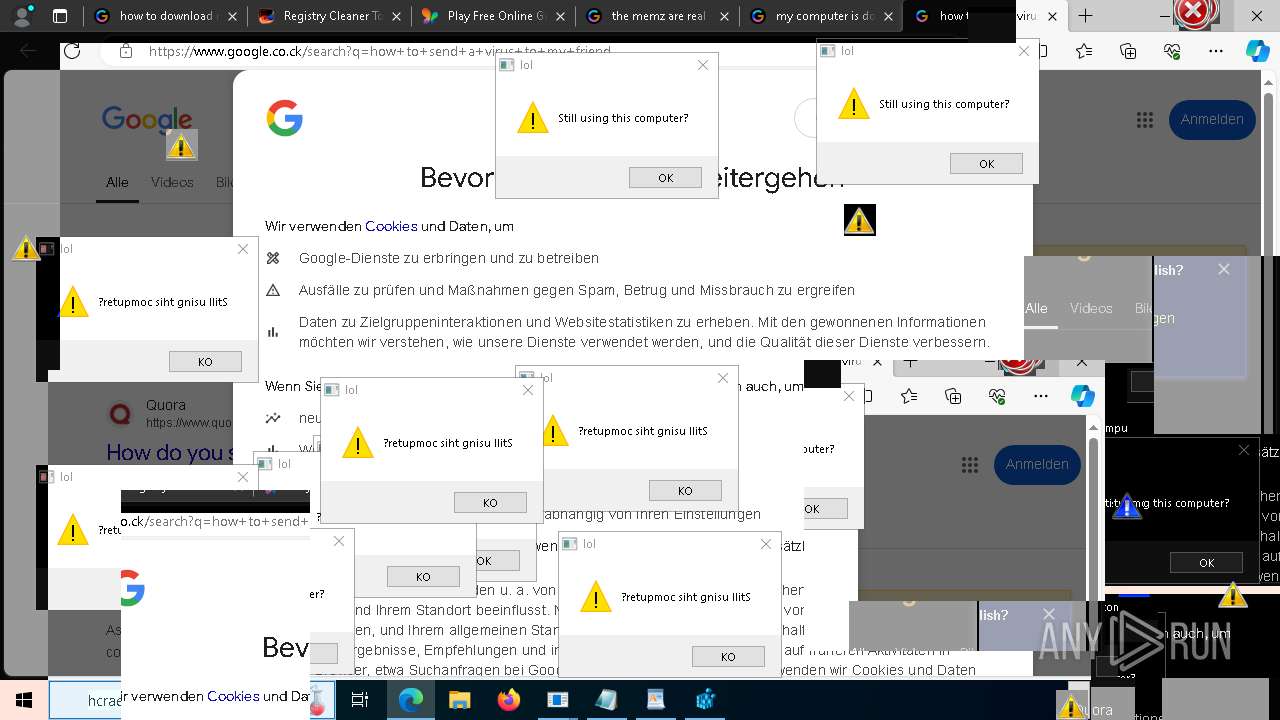Click OK in lol dialog beside top Anmelden
The image size is (1280, 720).
tap(986, 164)
